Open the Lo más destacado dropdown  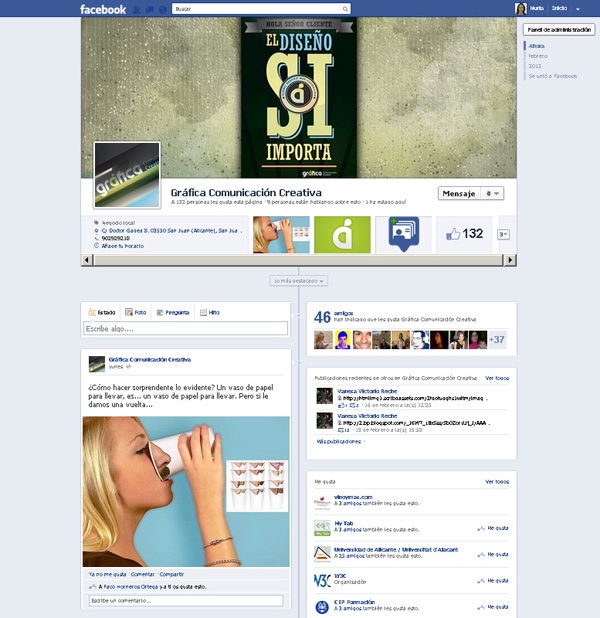[298, 281]
